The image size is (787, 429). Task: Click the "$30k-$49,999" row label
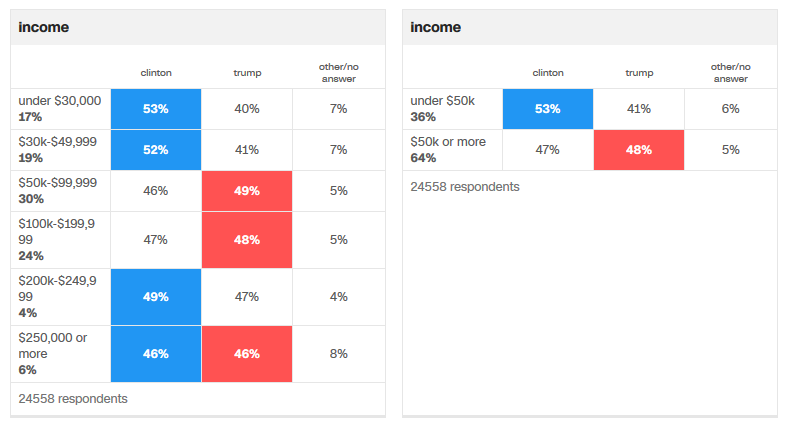[58, 142]
